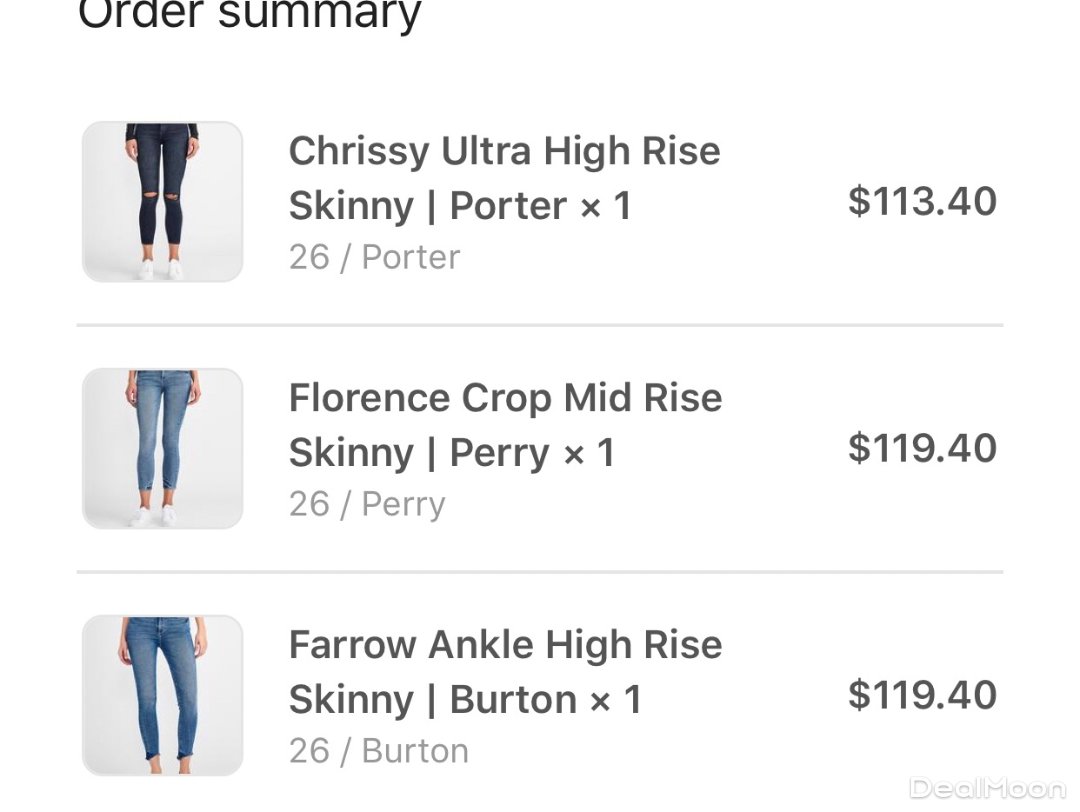Click the DealMoon watermark logo
Image resolution: width=1080 pixels, height=812 pixels.
pyautogui.click(x=987, y=789)
